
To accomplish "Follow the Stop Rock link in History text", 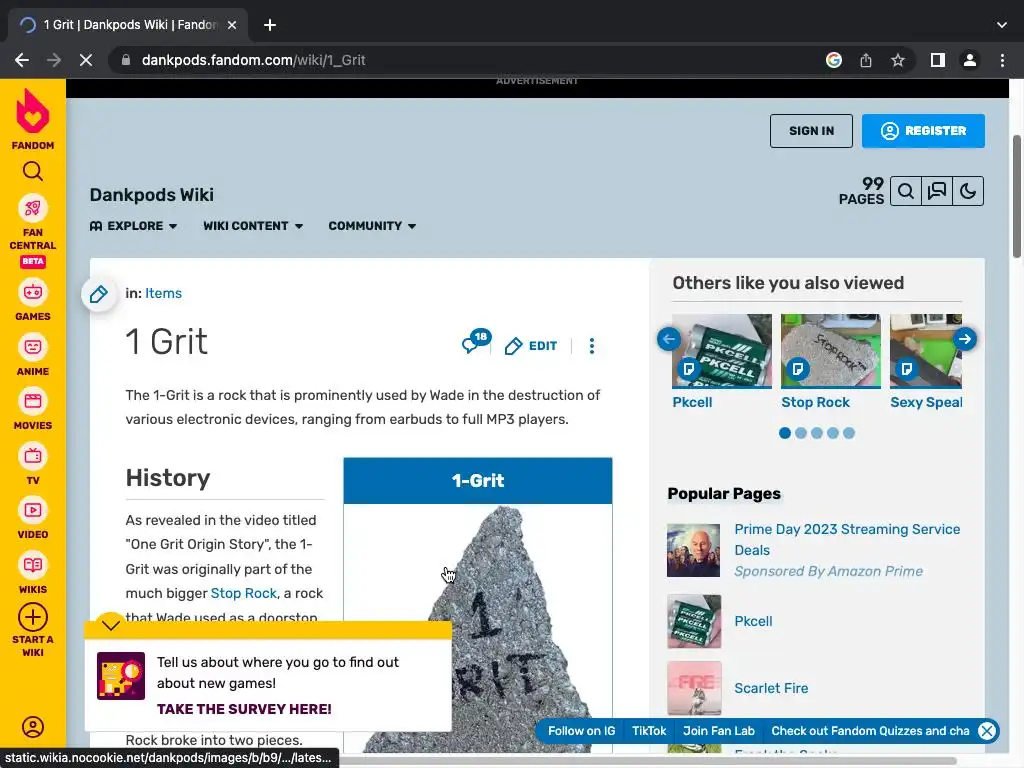I will (244, 593).
